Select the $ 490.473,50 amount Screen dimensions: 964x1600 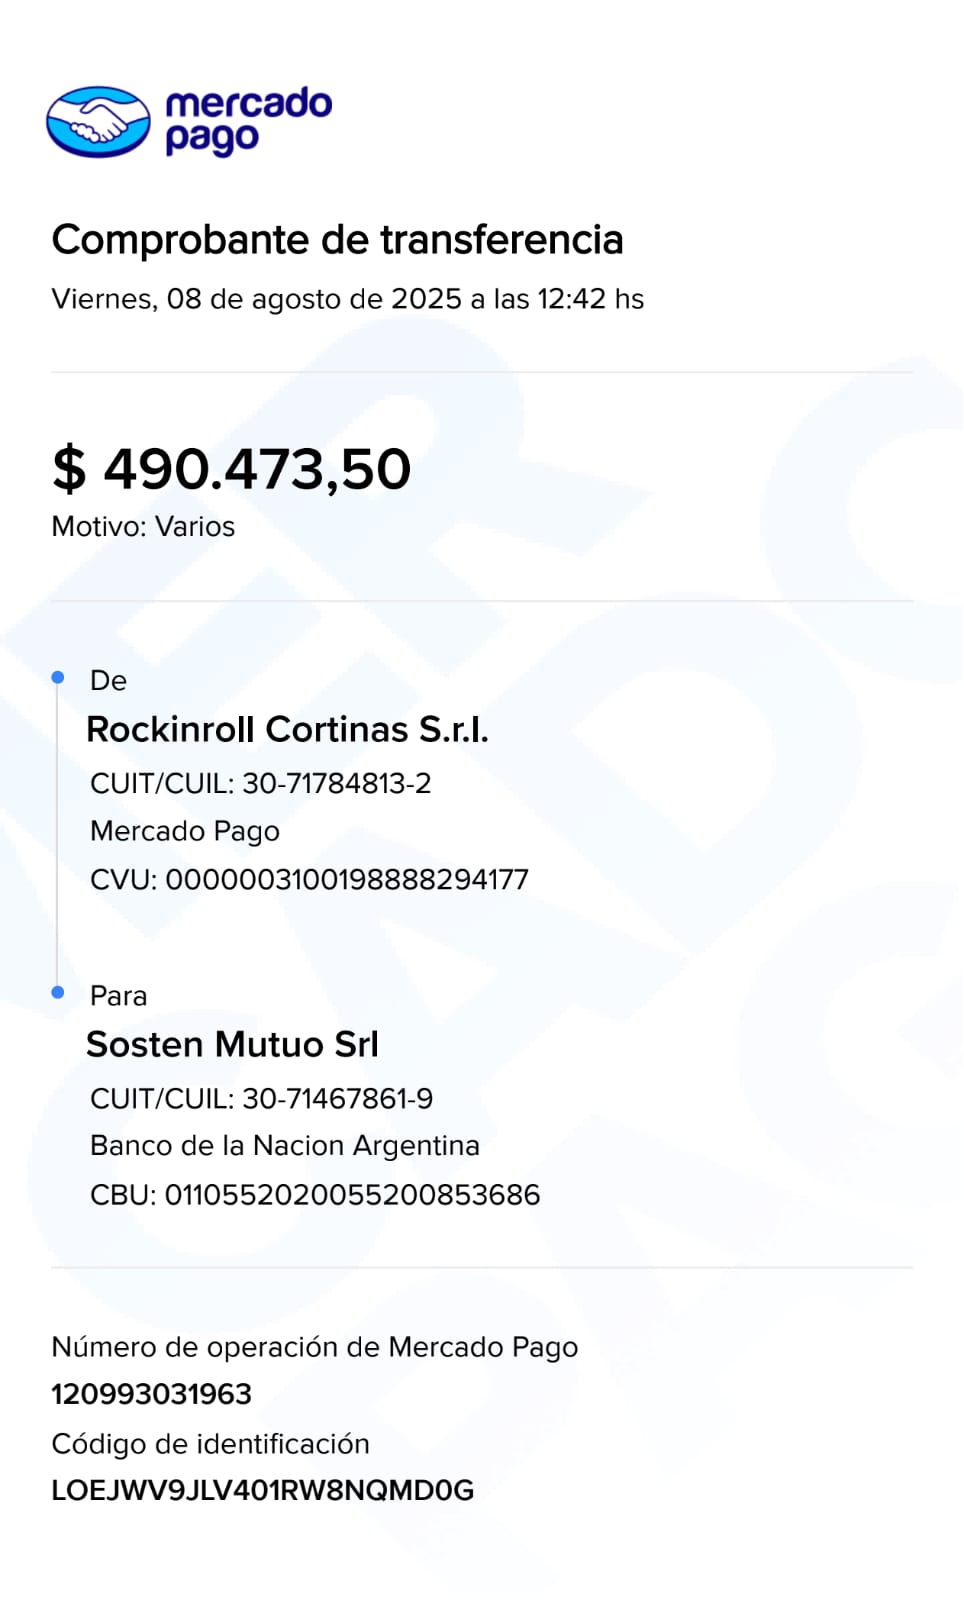click(x=232, y=468)
